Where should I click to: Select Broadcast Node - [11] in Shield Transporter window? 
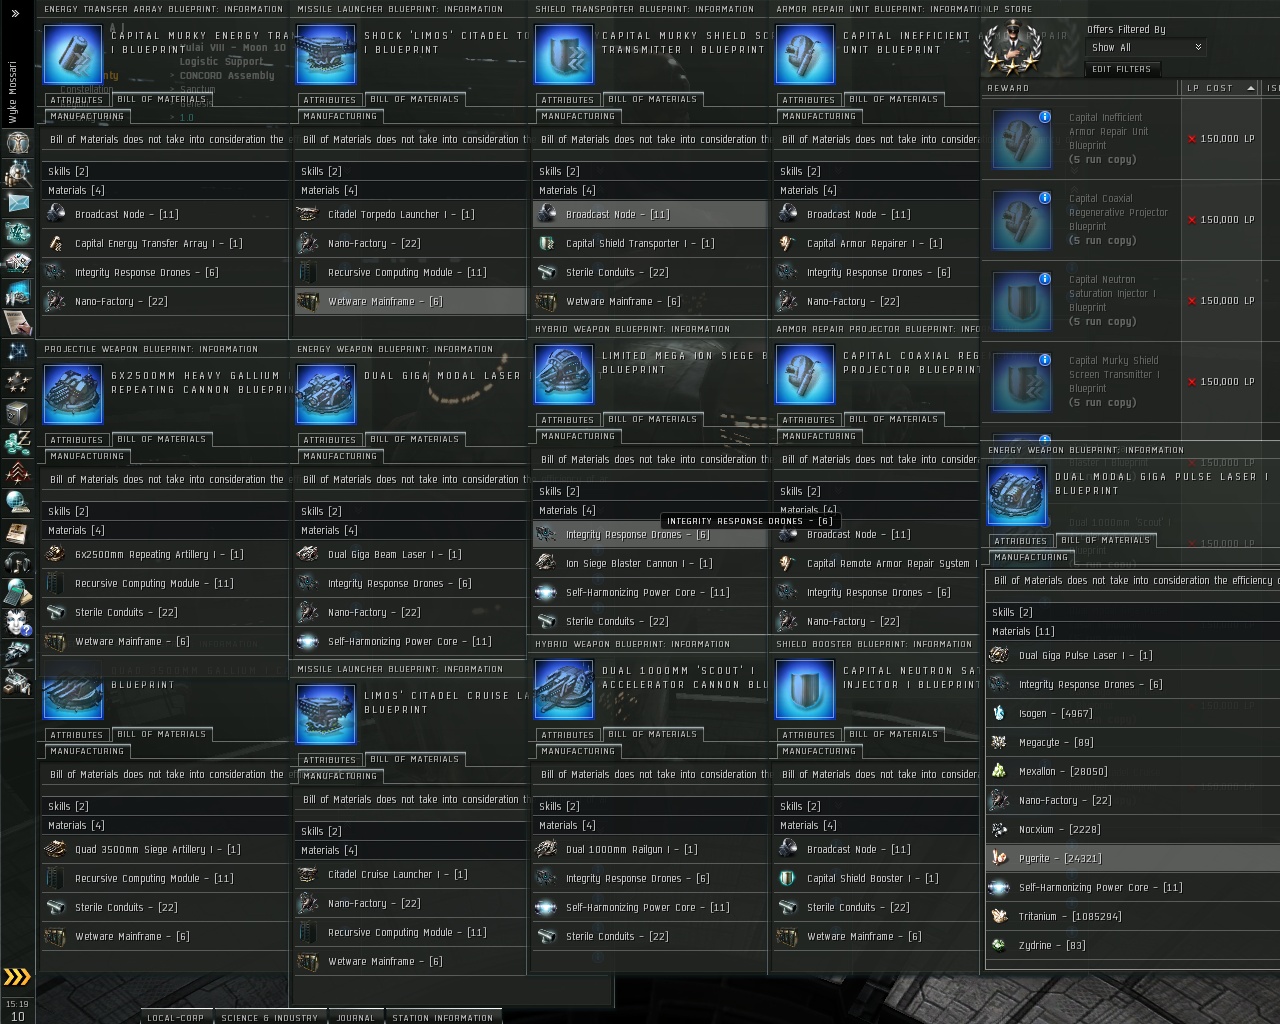650,214
